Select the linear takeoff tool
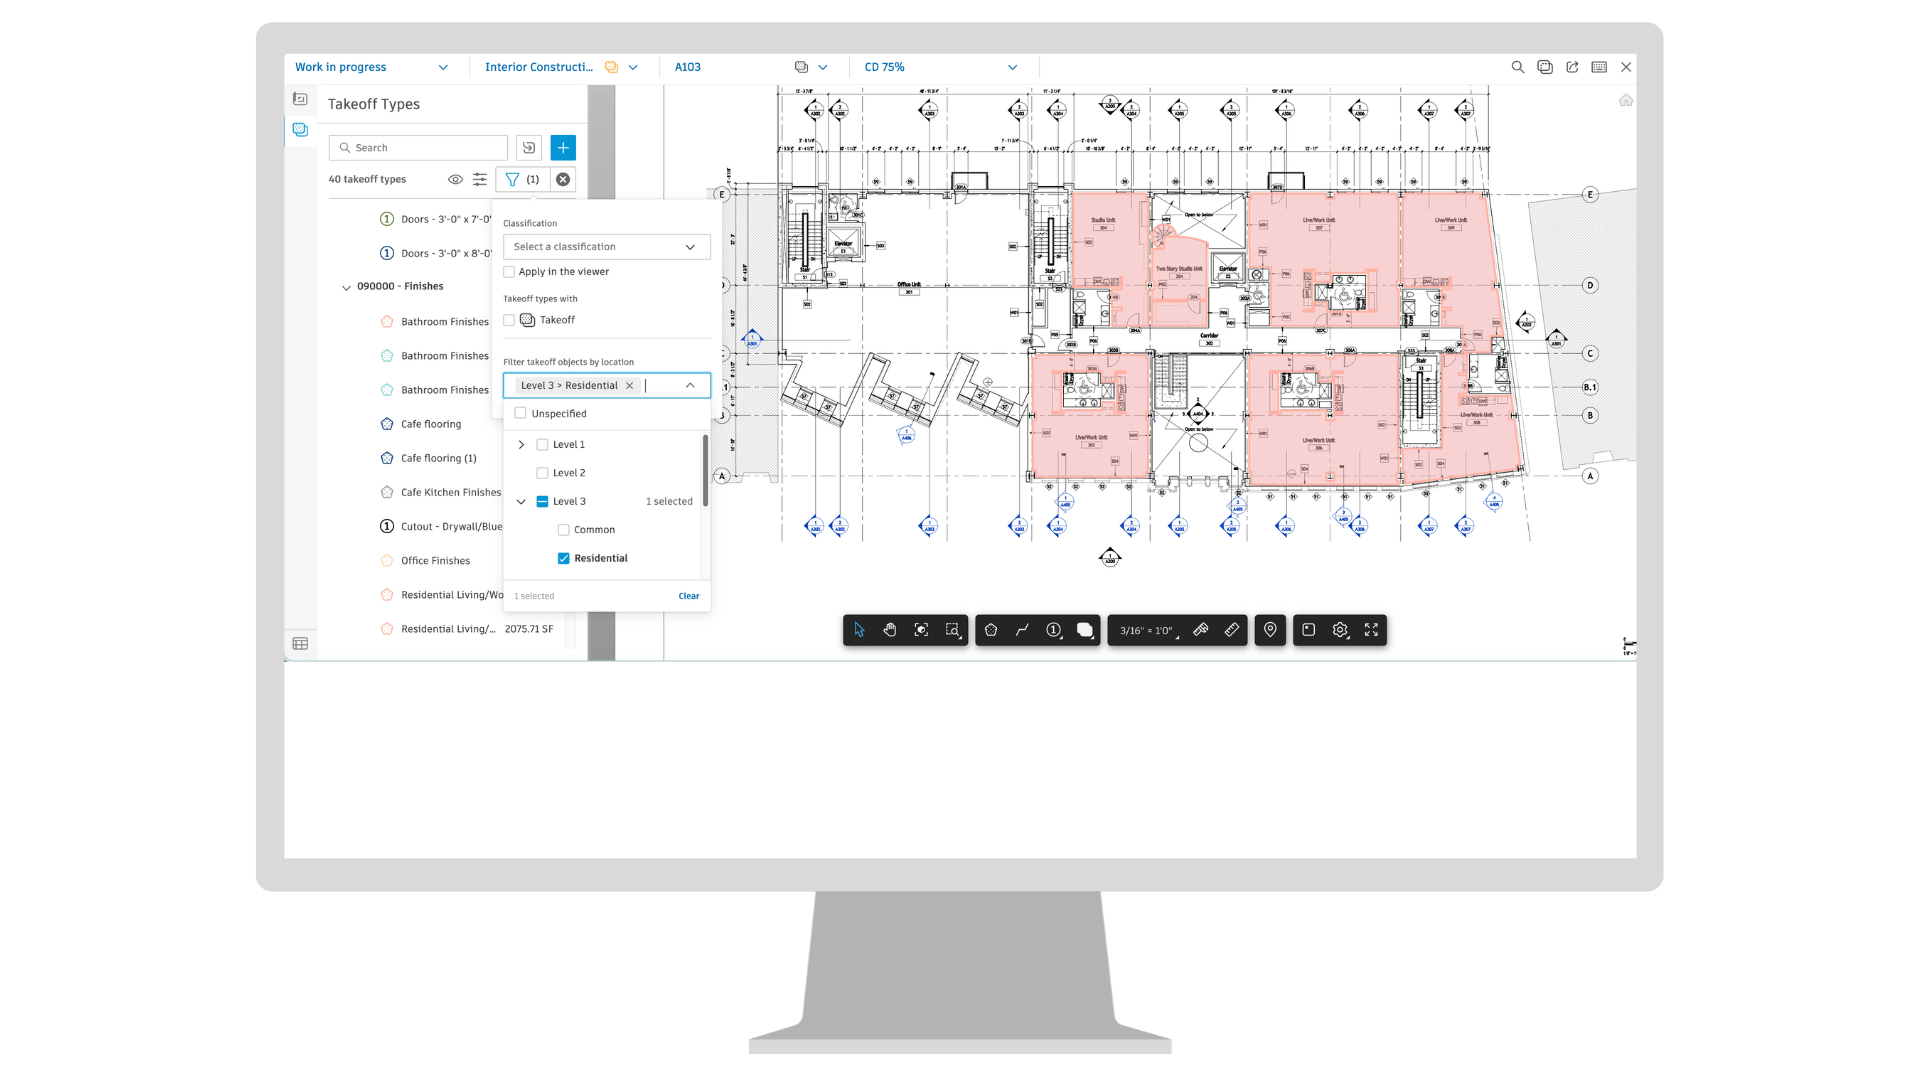The image size is (1920, 1080). 1022,630
